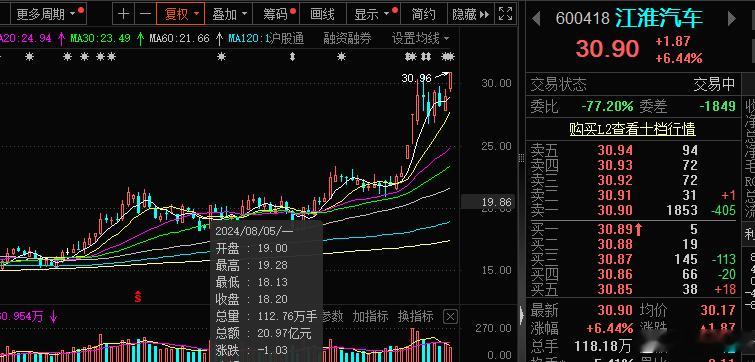
Task: Select 买二 bid price 30.88
Action: pyautogui.click(x=615, y=245)
